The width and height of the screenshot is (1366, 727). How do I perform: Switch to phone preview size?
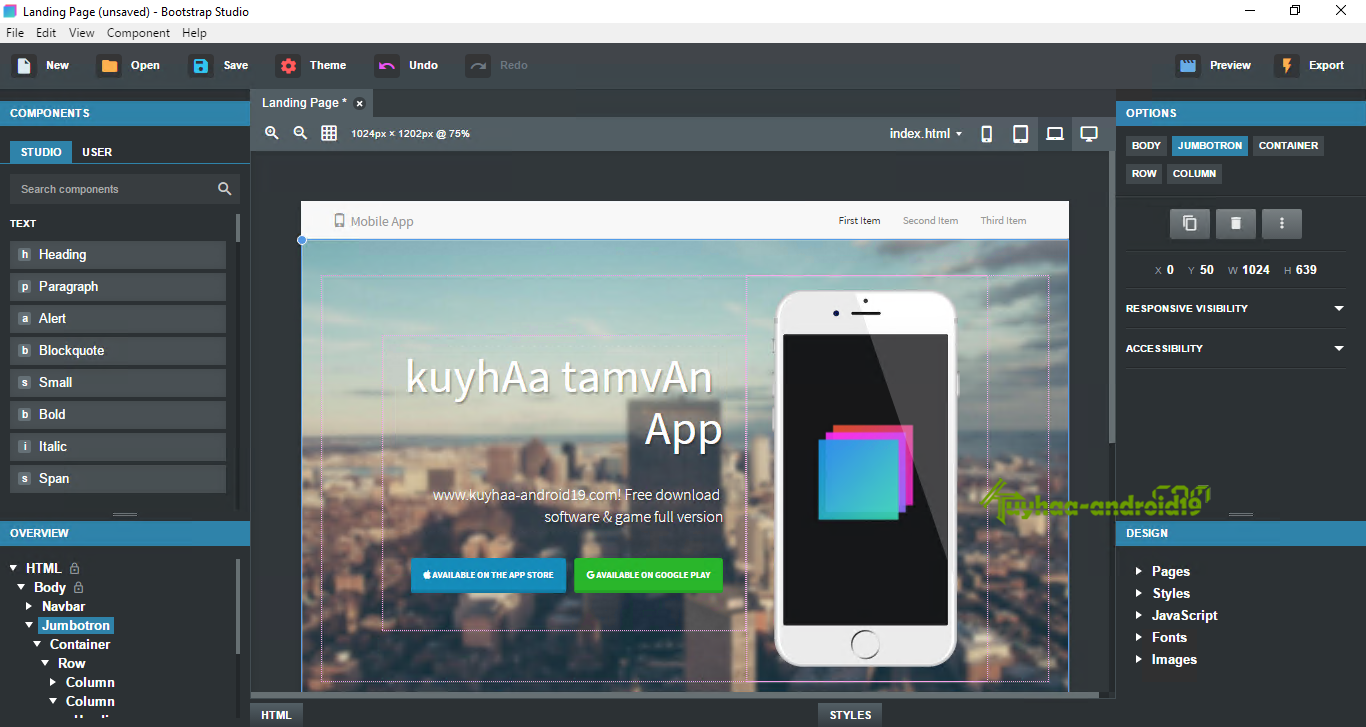tap(987, 134)
